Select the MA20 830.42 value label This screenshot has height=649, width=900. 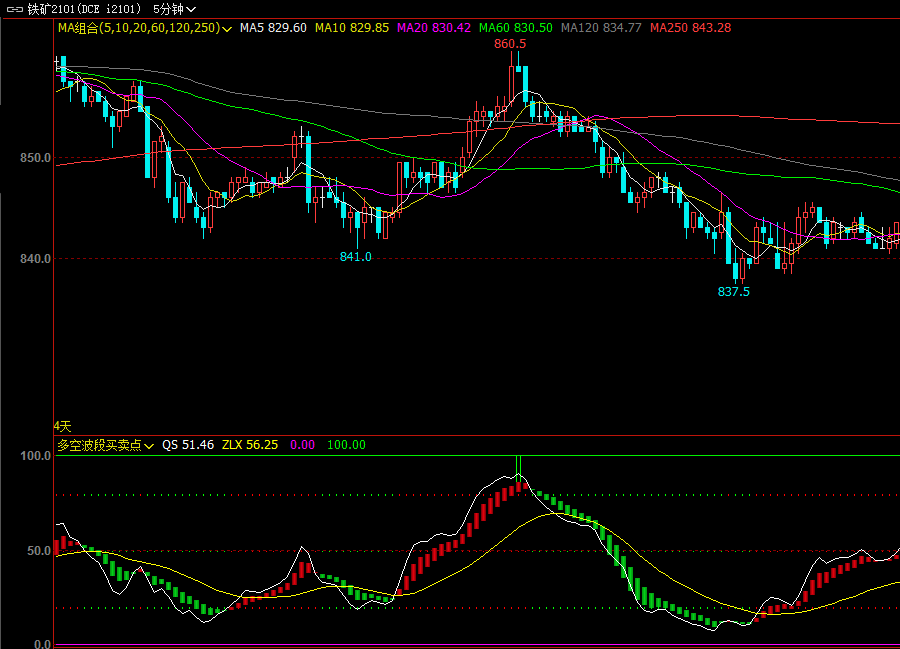(x=434, y=28)
